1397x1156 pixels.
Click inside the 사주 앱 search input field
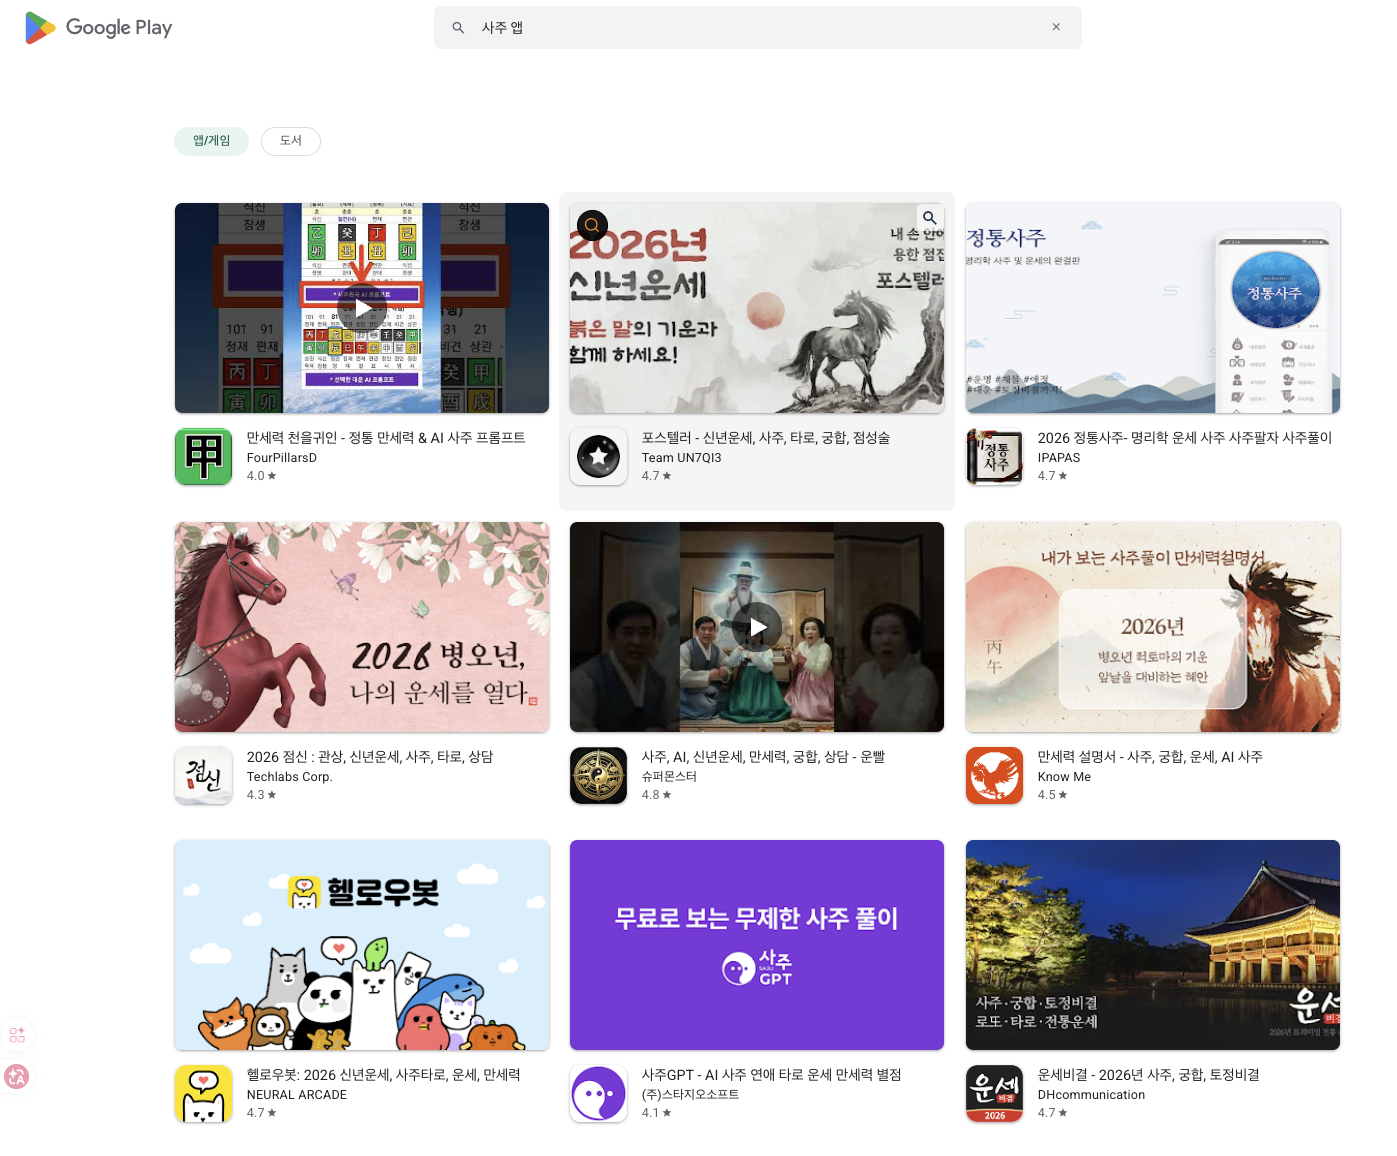[700, 27]
